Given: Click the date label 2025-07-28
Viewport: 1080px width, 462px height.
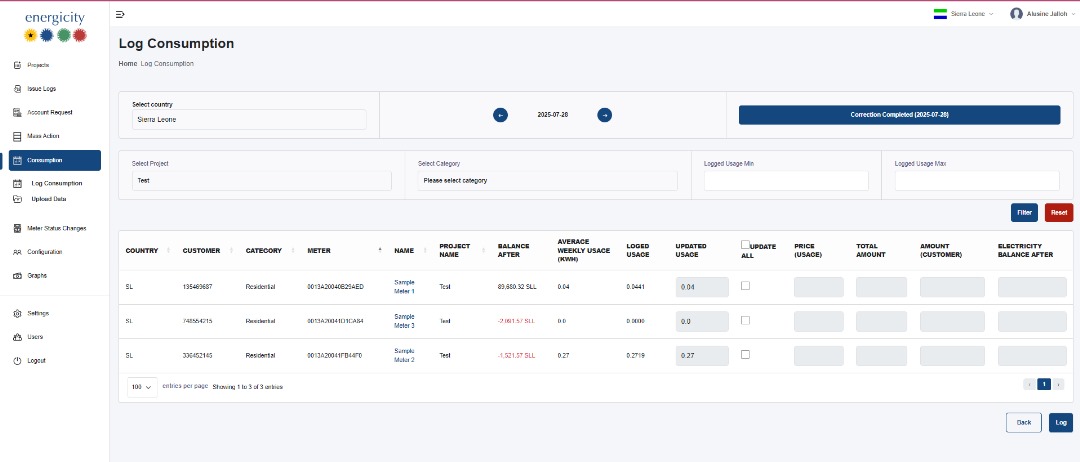Looking at the screenshot, I should tap(552, 115).
